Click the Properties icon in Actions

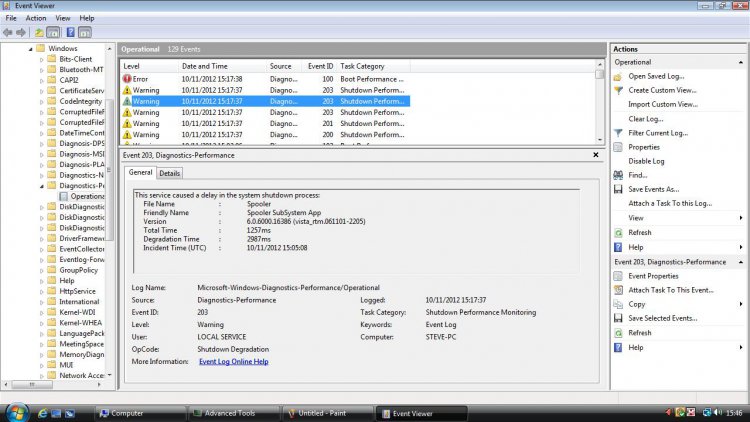(x=618, y=147)
